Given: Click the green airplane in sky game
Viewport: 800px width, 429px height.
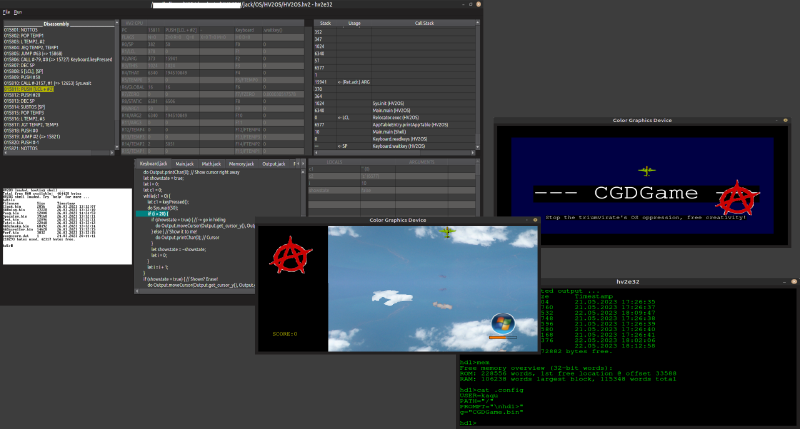Looking at the screenshot, I should pos(447,233).
